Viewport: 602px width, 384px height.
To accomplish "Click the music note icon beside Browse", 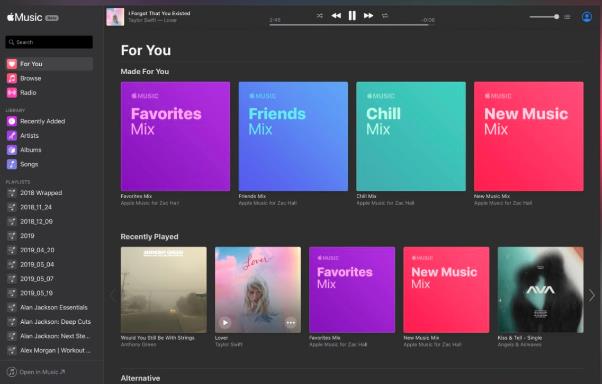I will [x=12, y=78].
